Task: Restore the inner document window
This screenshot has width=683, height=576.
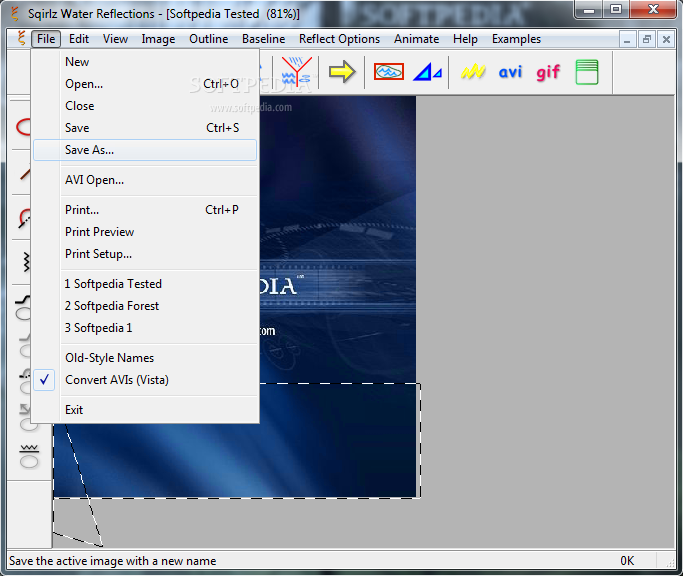Action: point(647,40)
